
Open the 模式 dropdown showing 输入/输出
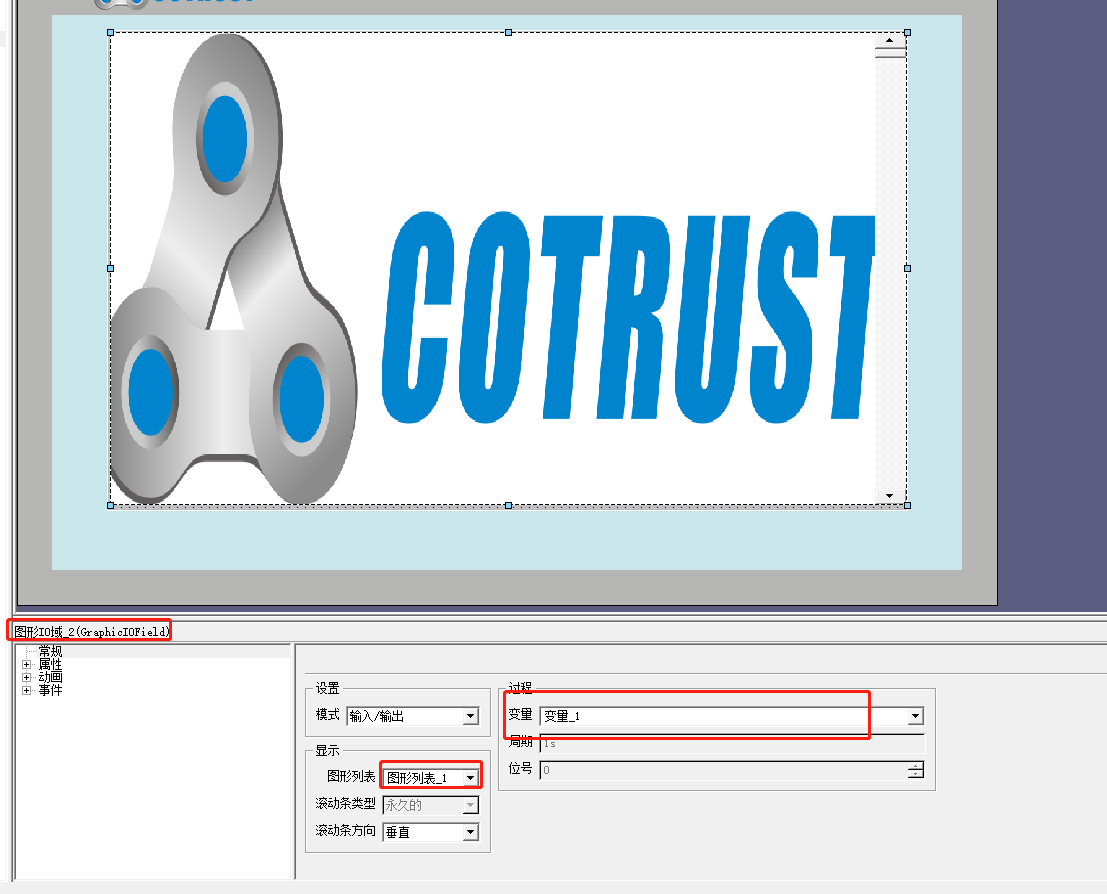tap(470, 716)
